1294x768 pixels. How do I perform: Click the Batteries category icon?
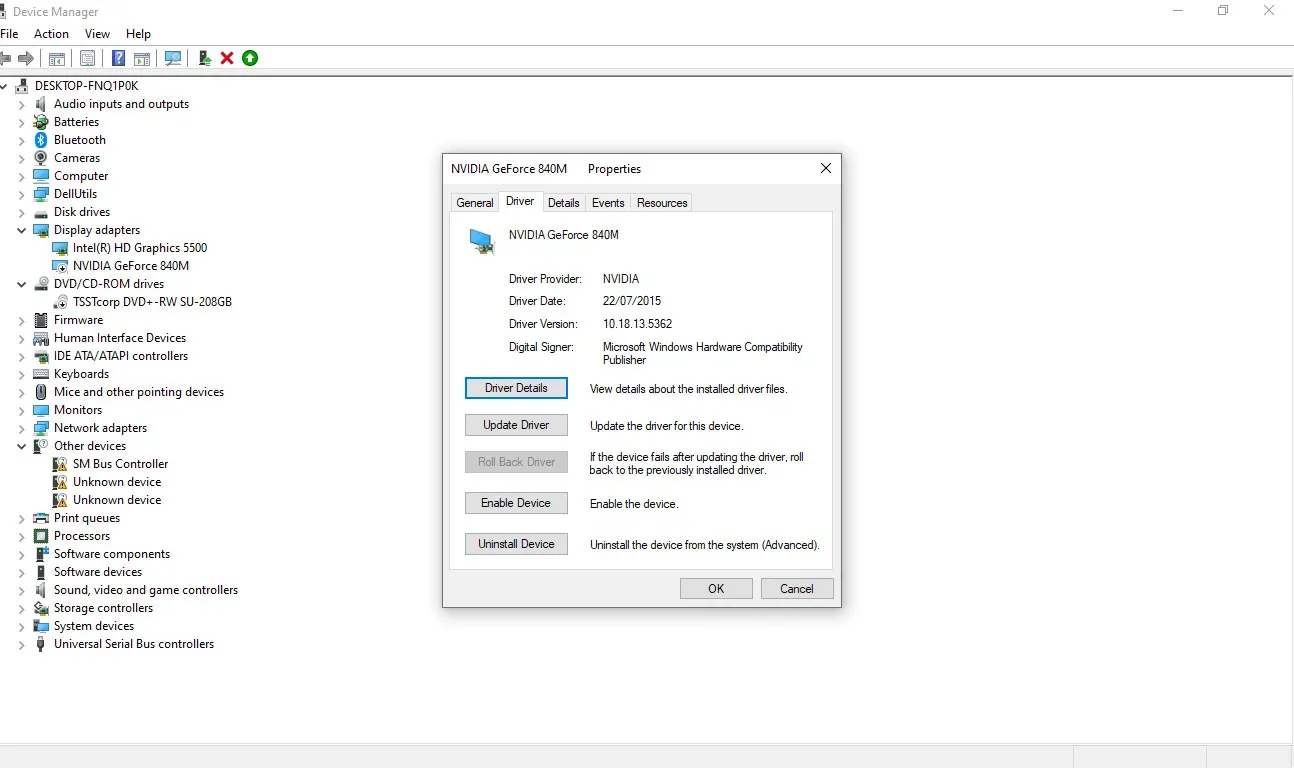tap(41, 122)
